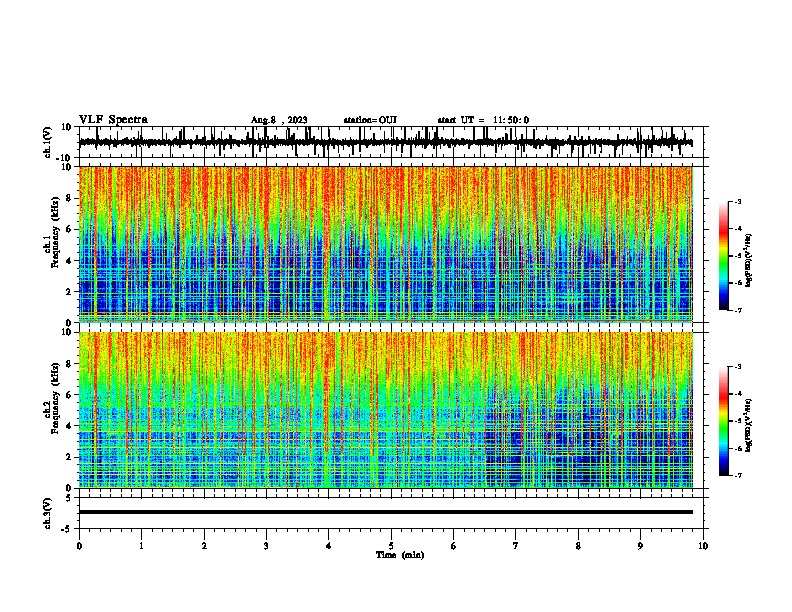
Task: Click the time axis tick label "10"
Action: 703,546
